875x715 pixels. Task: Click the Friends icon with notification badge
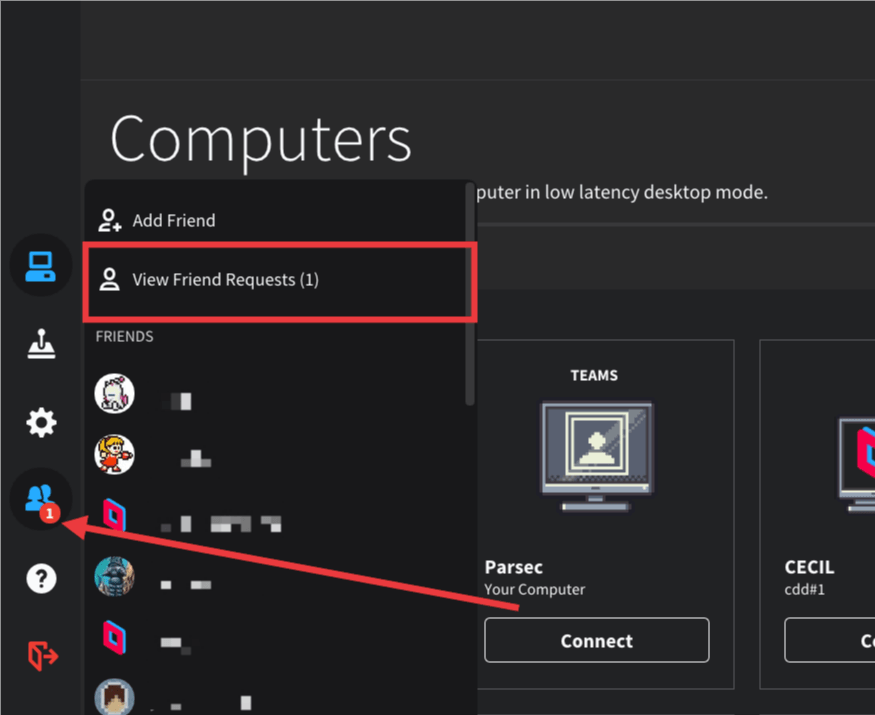coord(41,499)
